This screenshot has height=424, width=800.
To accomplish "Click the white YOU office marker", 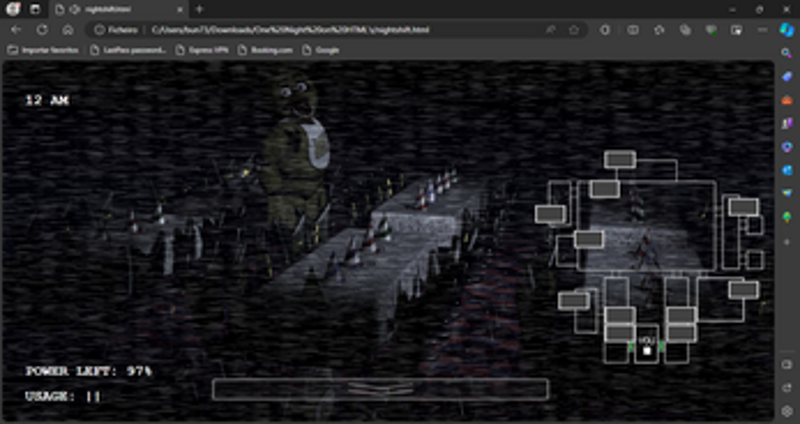I will [647, 350].
